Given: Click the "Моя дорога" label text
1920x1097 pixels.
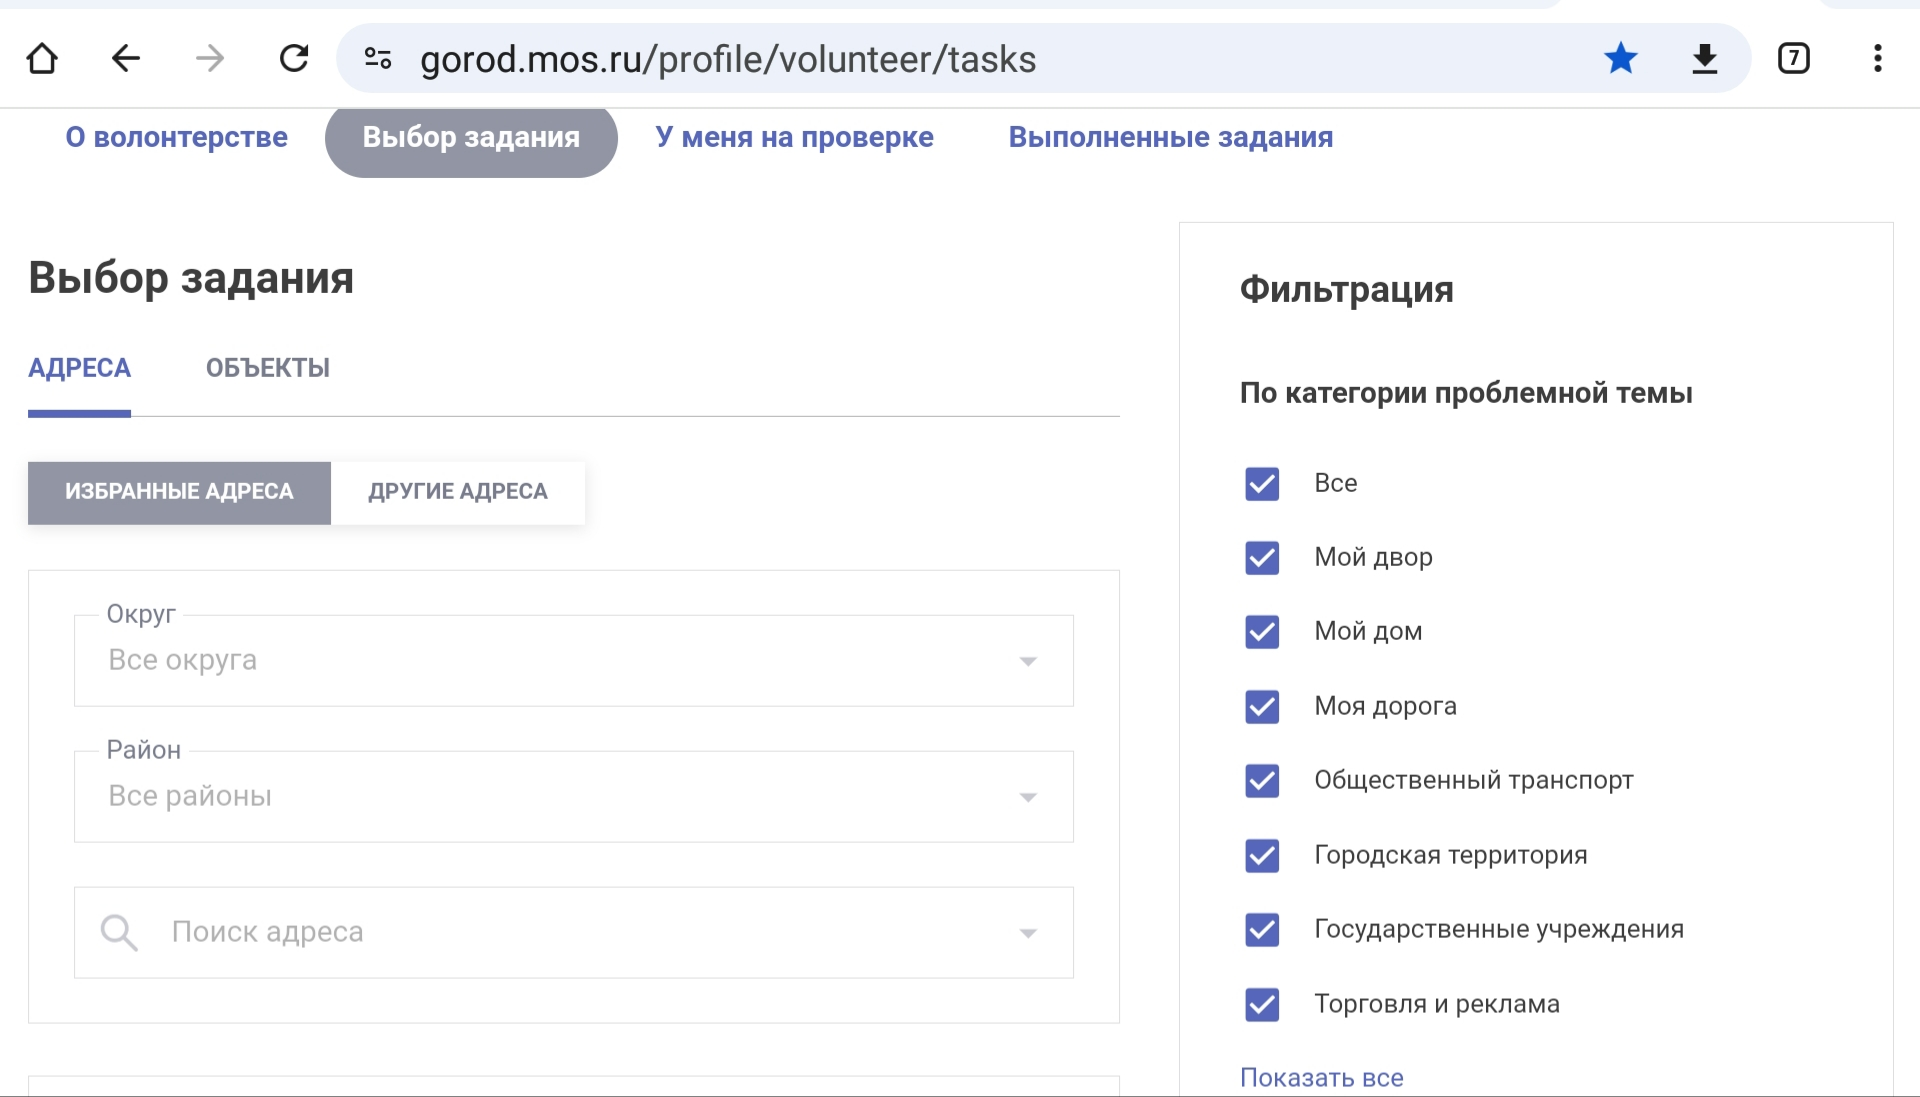Looking at the screenshot, I should pos(1385,706).
